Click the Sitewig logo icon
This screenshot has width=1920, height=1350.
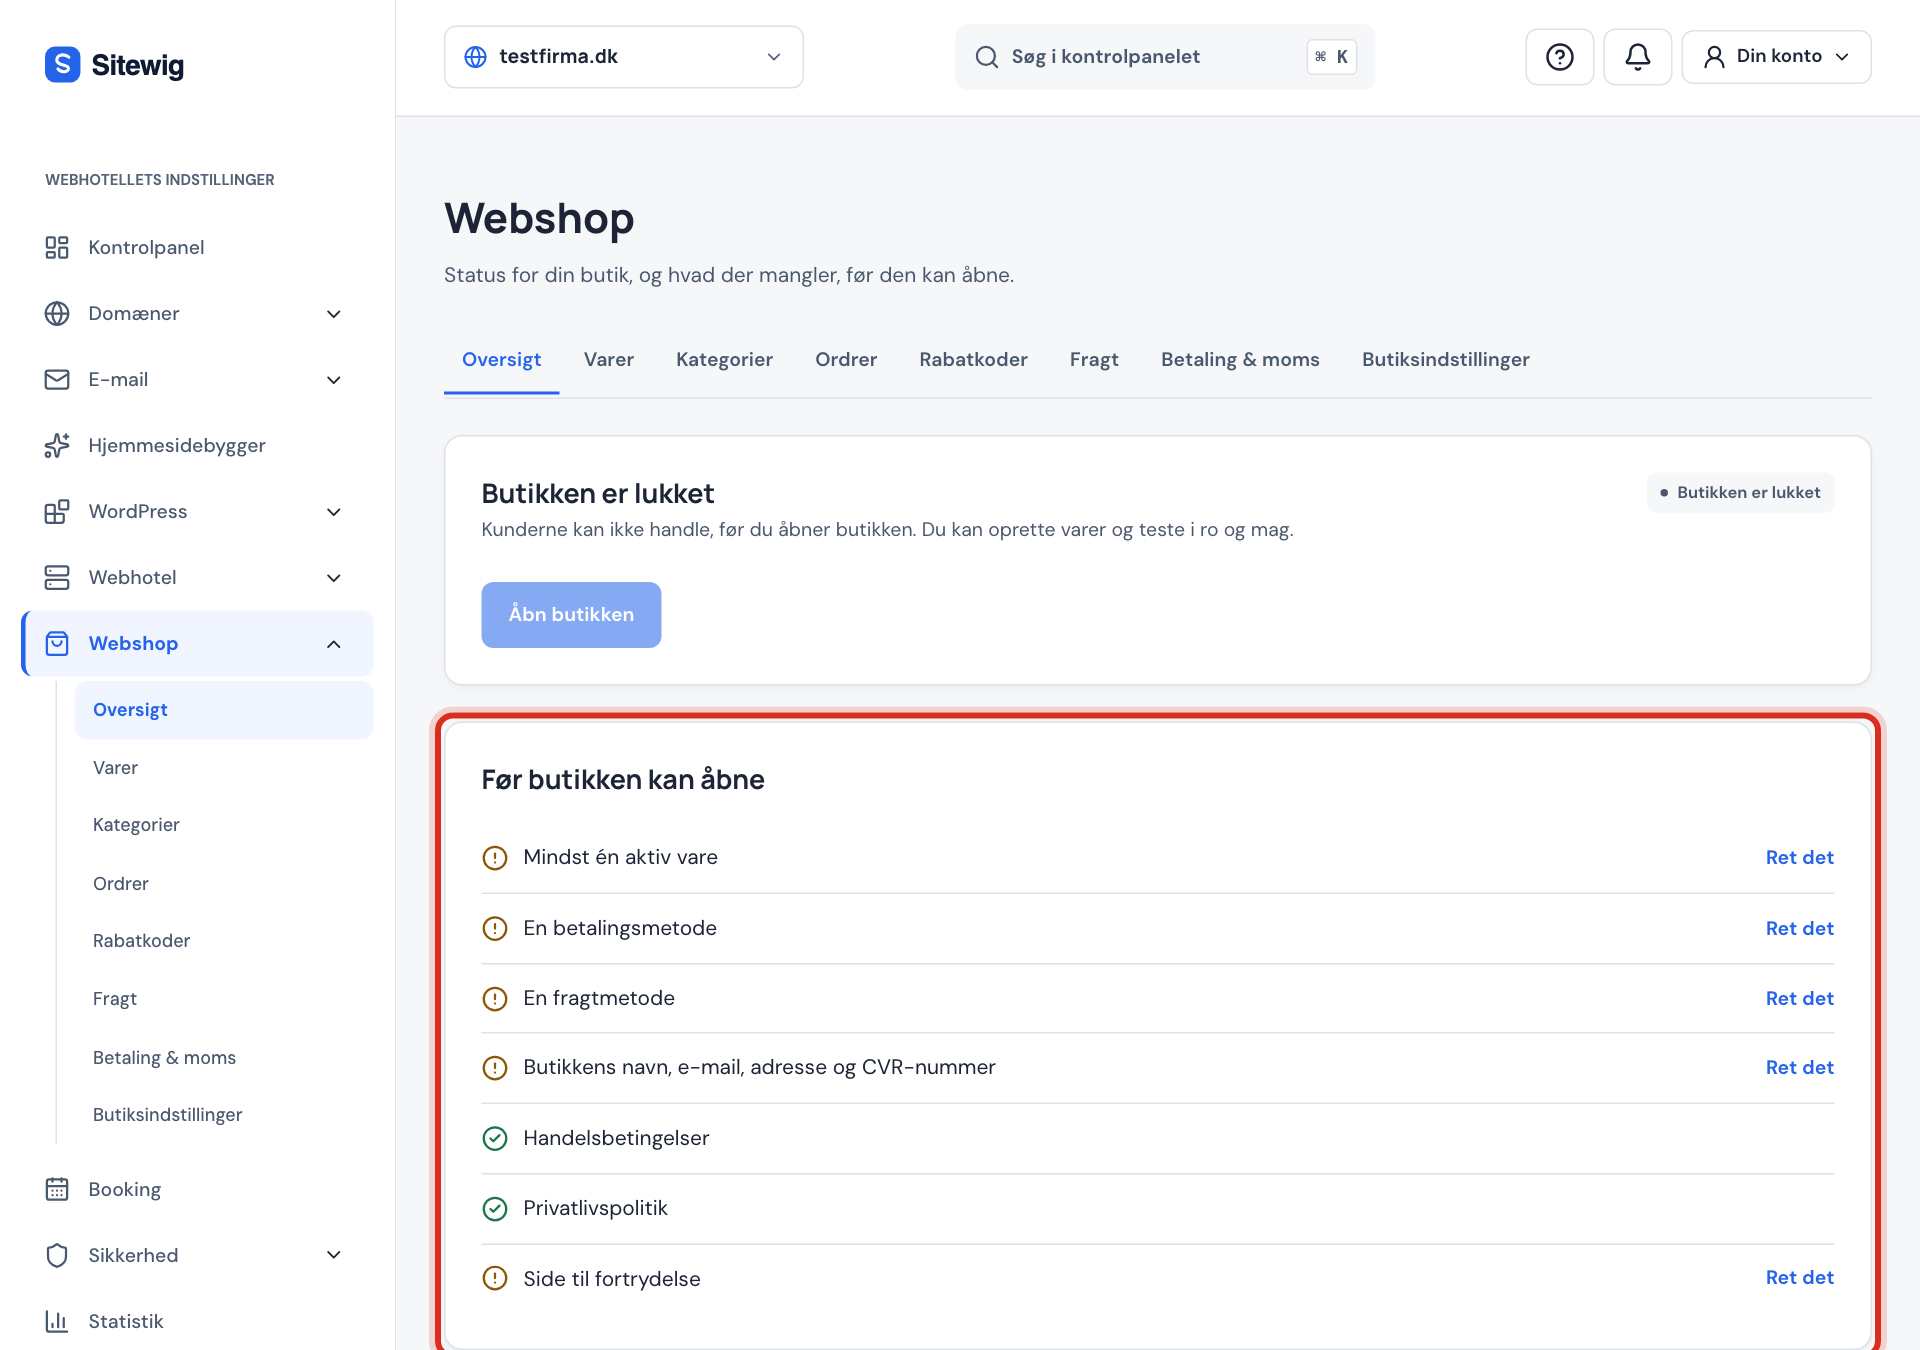pos(62,64)
